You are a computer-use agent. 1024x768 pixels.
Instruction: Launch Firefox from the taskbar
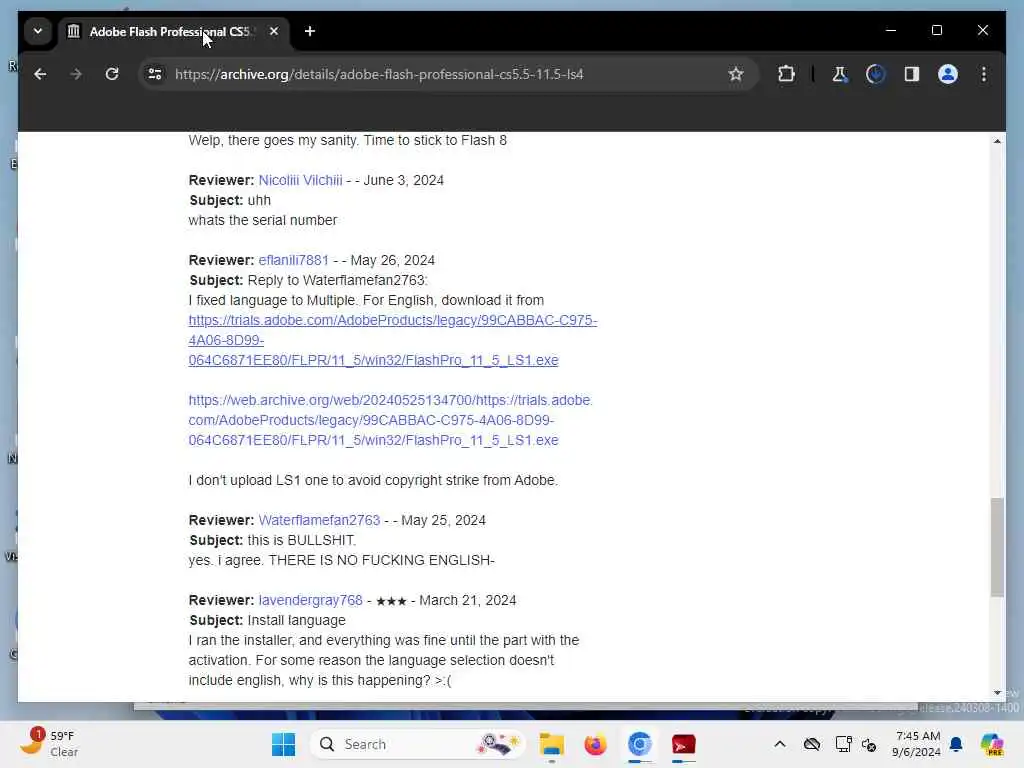[x=595, y=744]
